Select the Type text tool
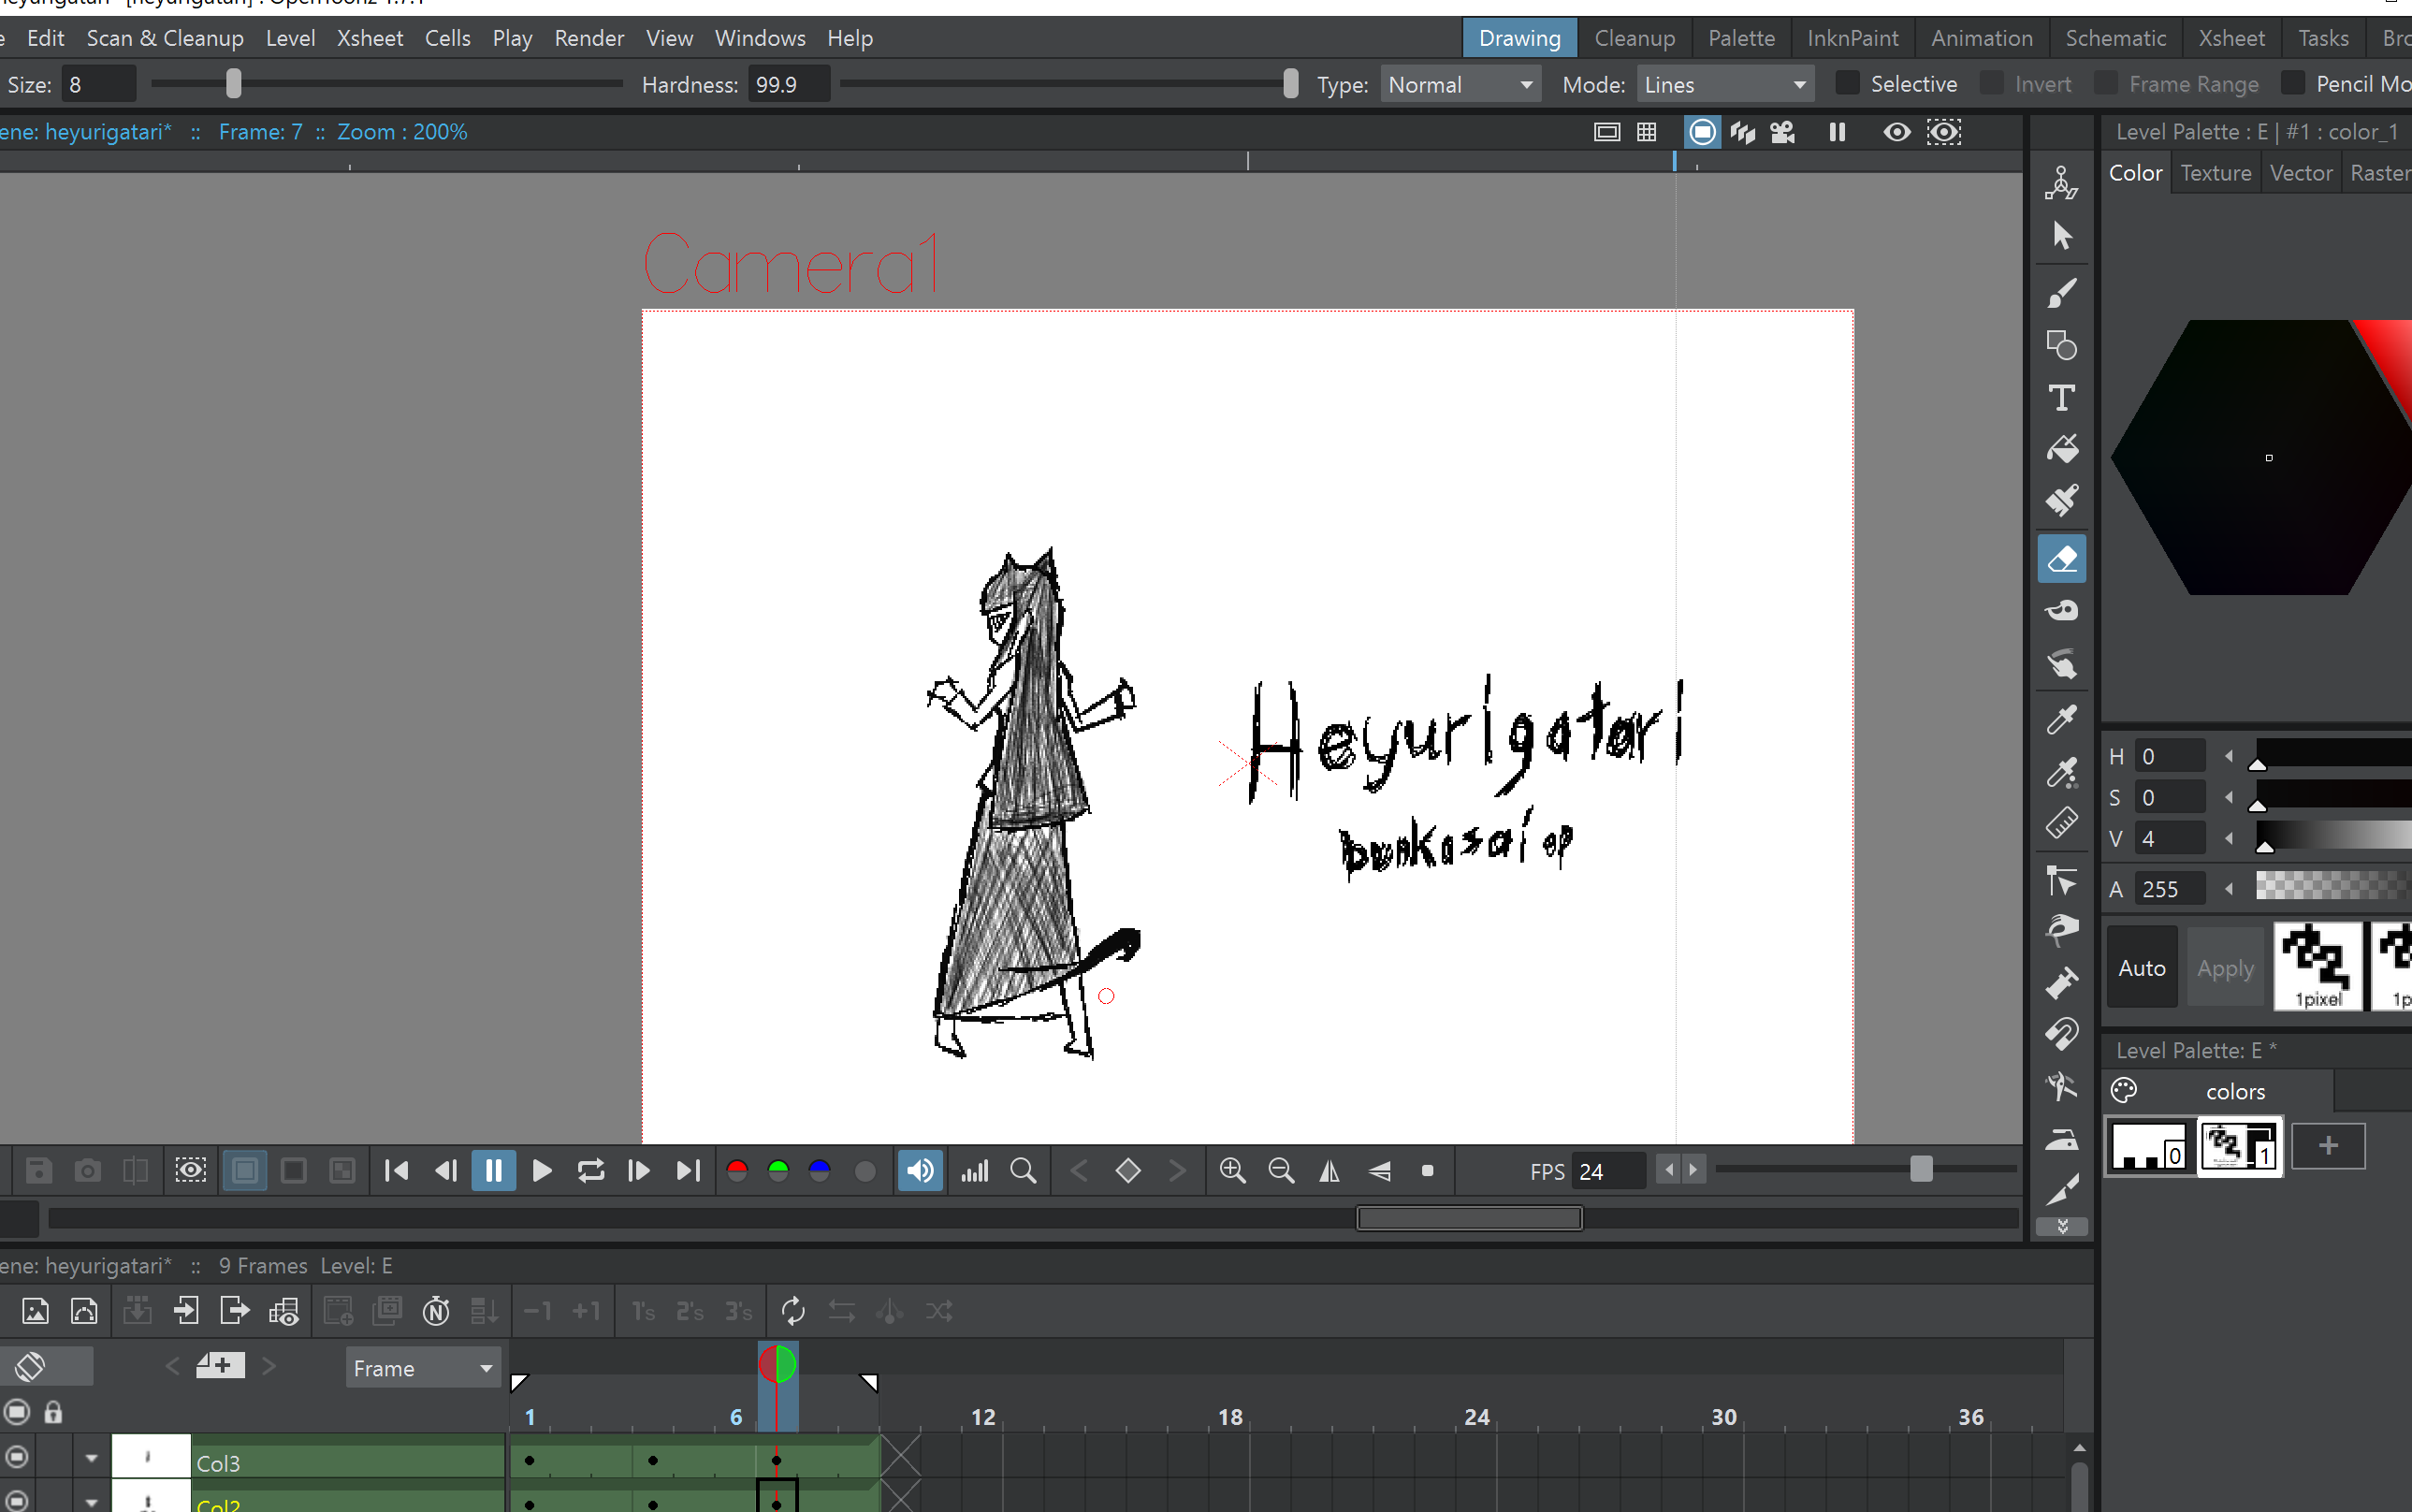 (x=2062, y=397)
